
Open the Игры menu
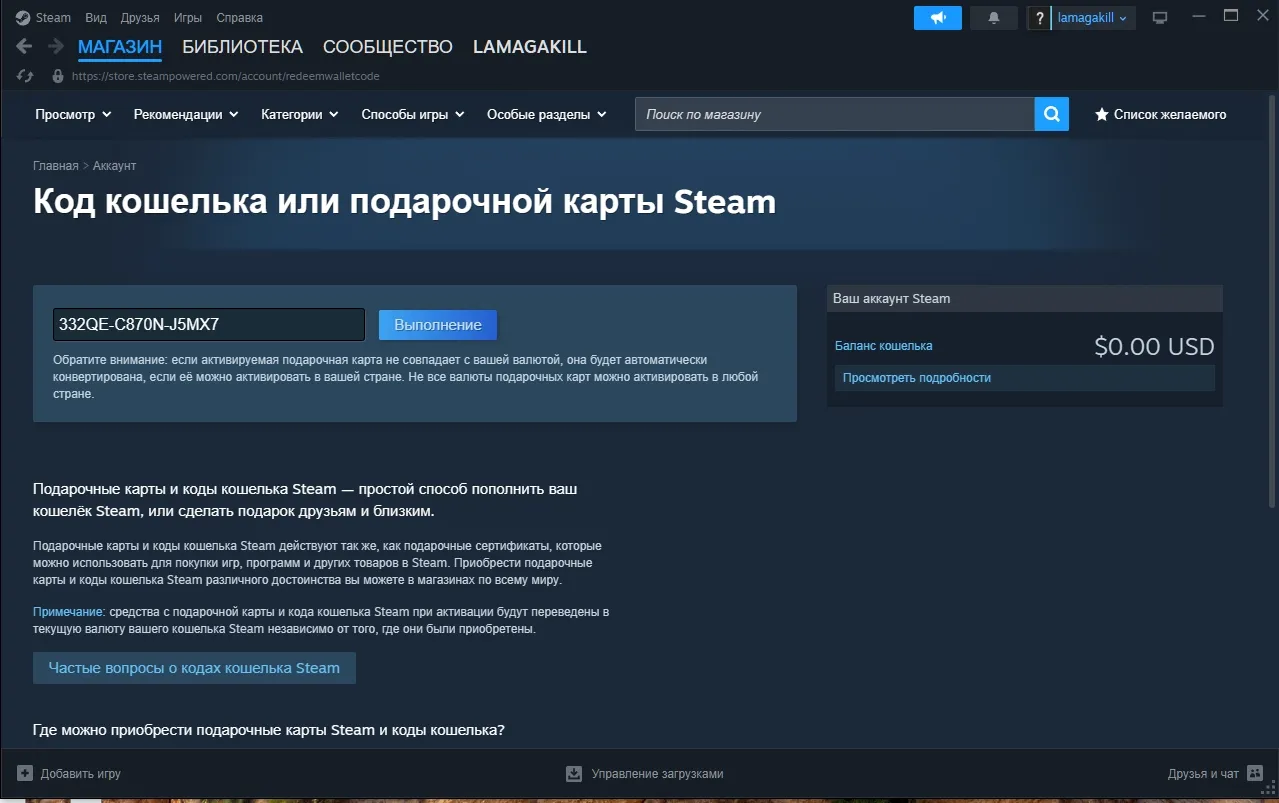[x=188, y=18]
